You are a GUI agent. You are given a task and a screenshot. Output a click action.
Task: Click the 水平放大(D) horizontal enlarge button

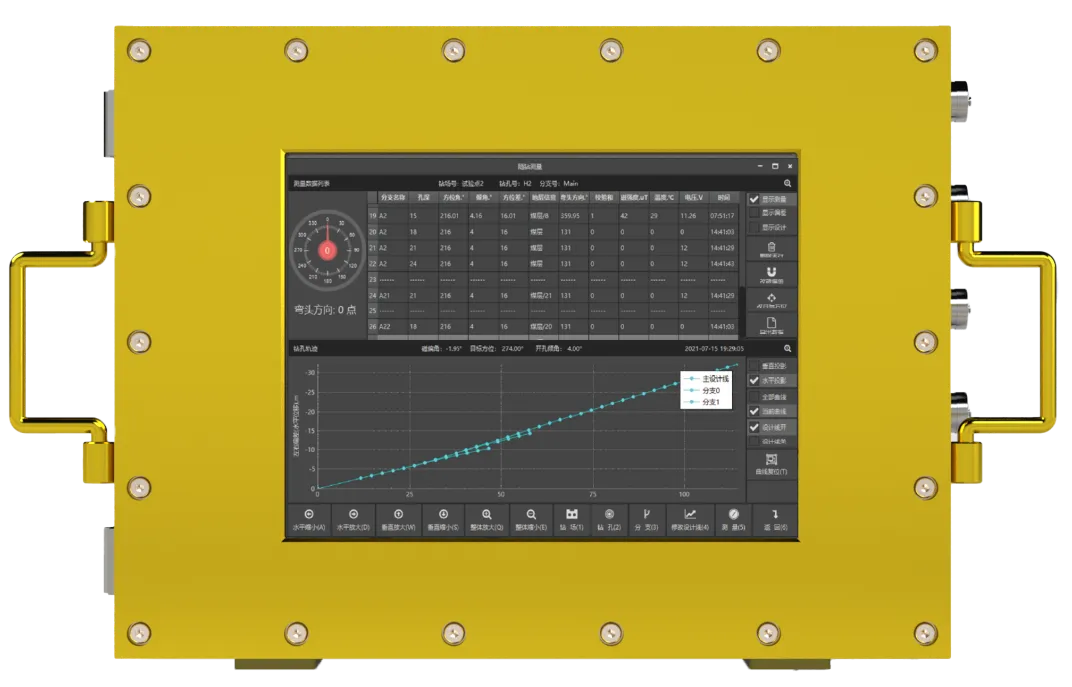tap(353, 520)
